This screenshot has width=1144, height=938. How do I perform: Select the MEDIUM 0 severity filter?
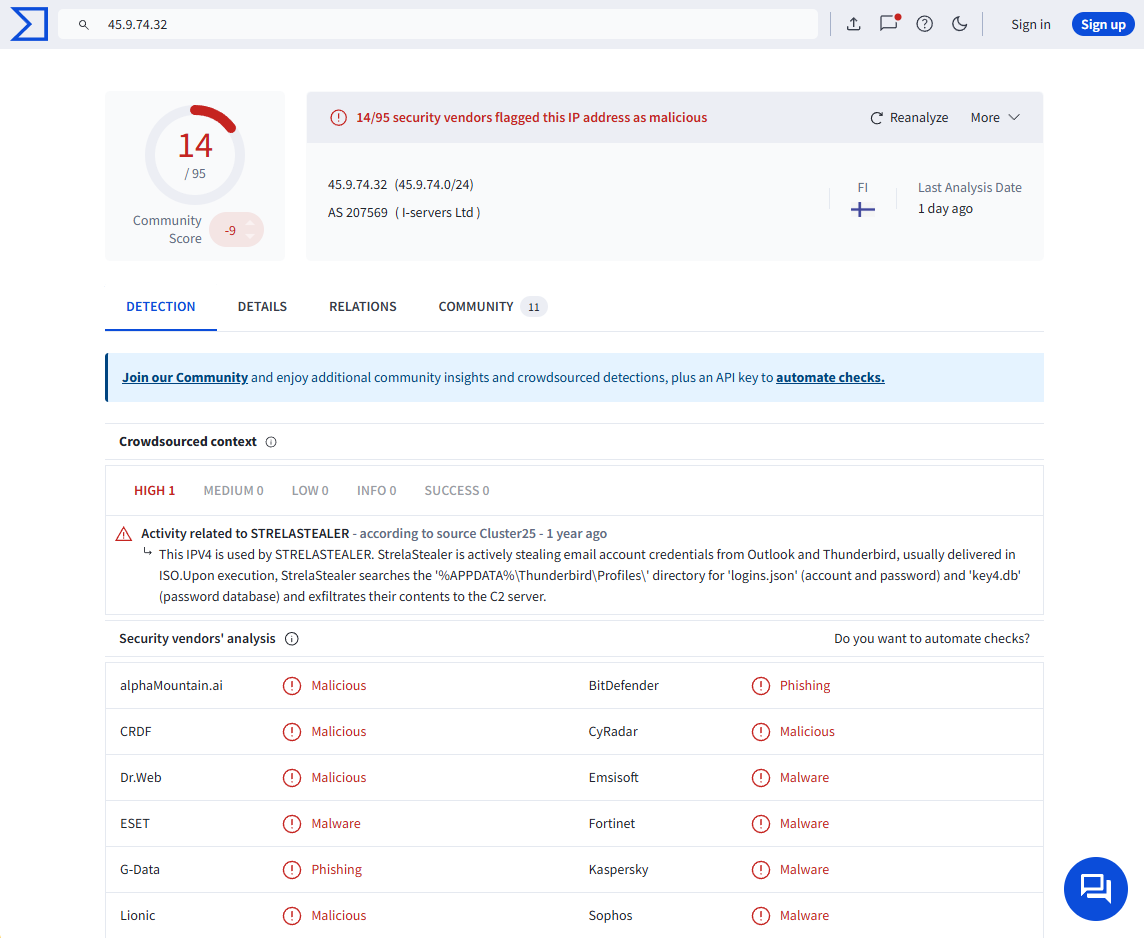coord(233,490)
